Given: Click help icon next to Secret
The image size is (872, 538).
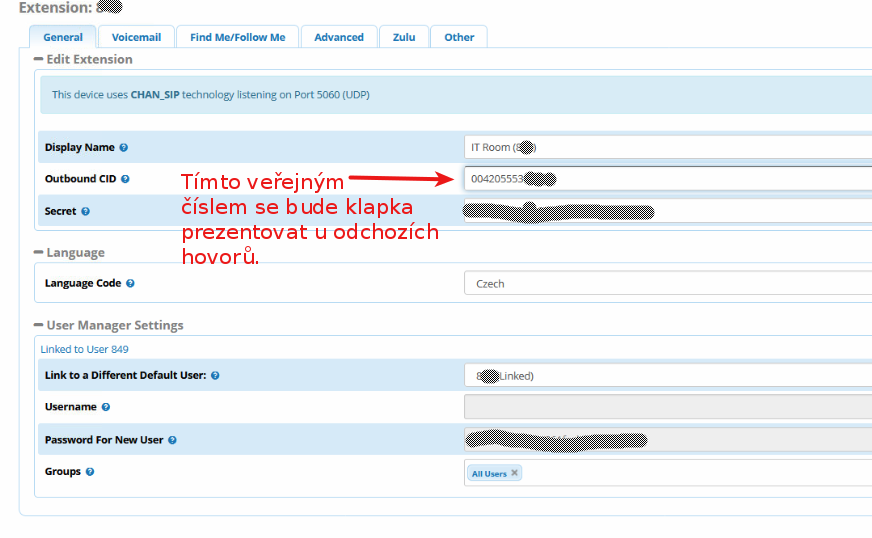Looking at the screenshot, I should coord(86,212).
